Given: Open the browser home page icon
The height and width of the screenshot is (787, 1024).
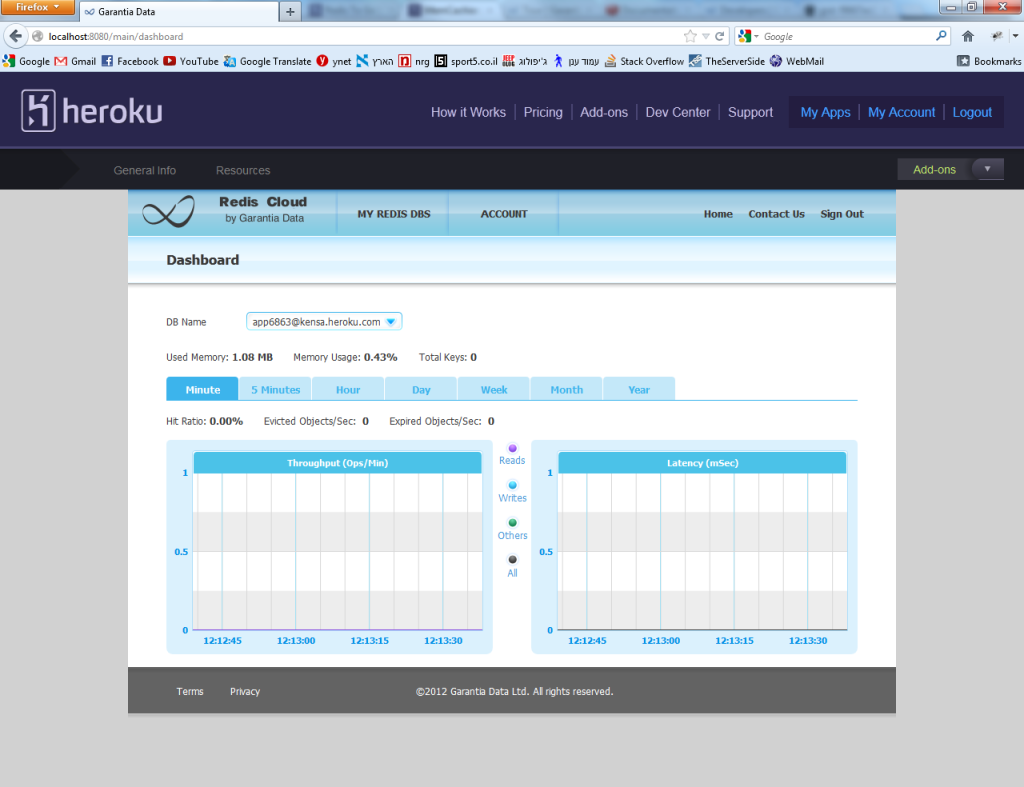Looking at the screenshot, I should point(968,36).
